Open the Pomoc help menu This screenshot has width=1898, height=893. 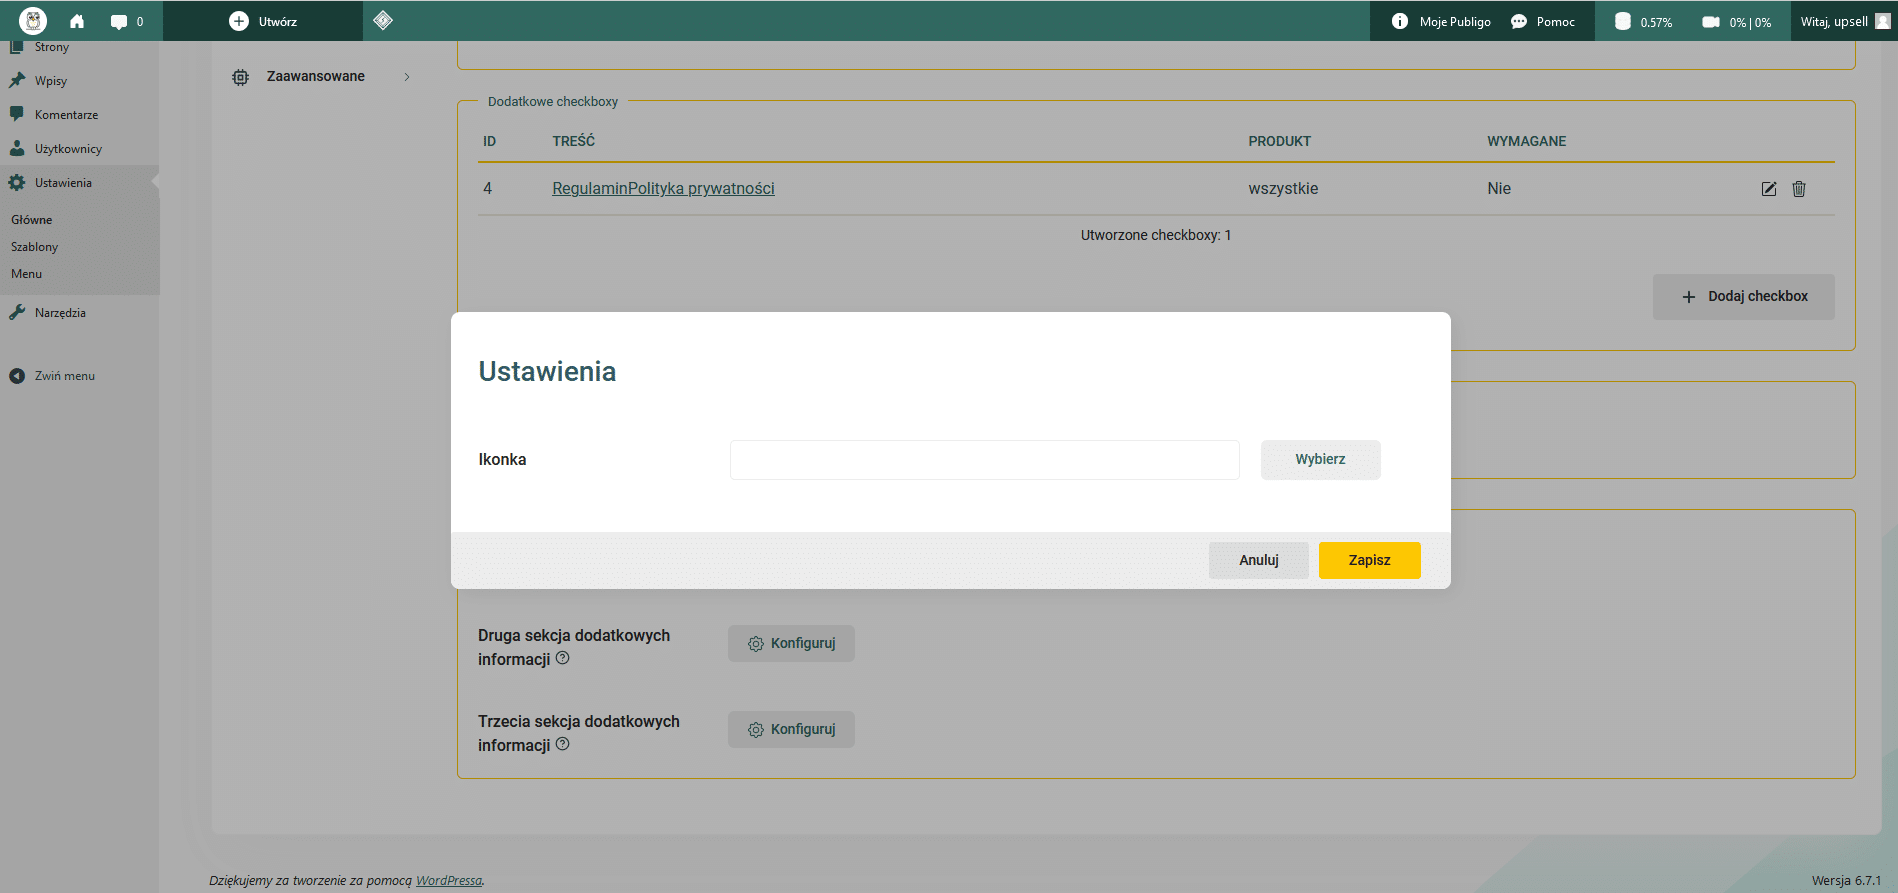point(1542,21)
